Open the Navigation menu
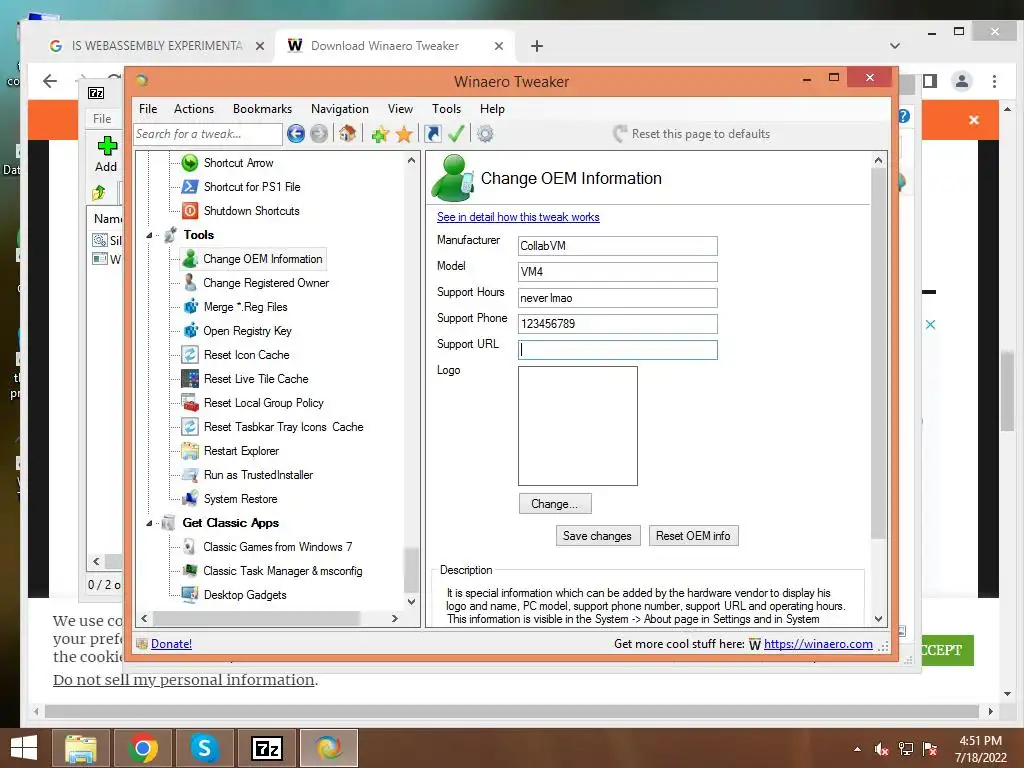 [340, 109]
